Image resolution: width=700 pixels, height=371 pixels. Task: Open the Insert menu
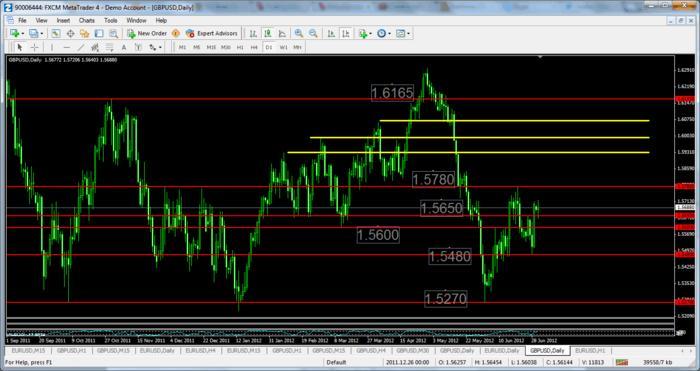[63, 21]
